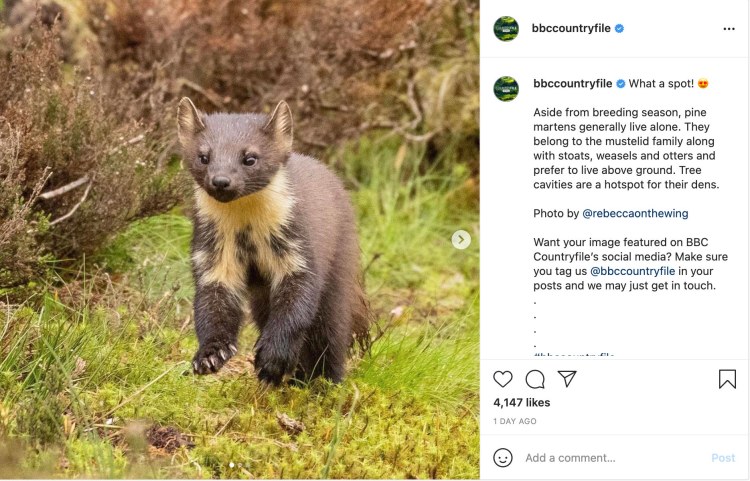Viewport: 750px width, 481px height.
Task: Click verified badge in the post header
Action: pyautogui.click(x=619, y=29)
